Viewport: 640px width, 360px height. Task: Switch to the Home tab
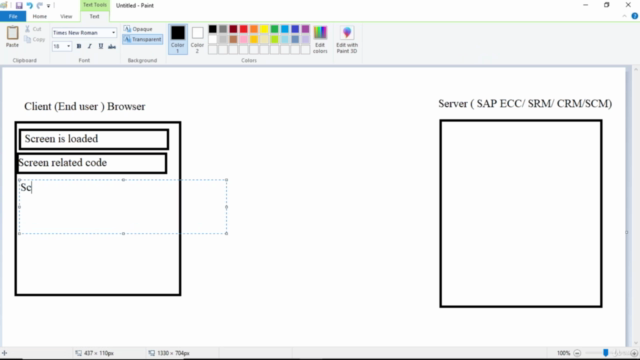(x=40, y=16)
